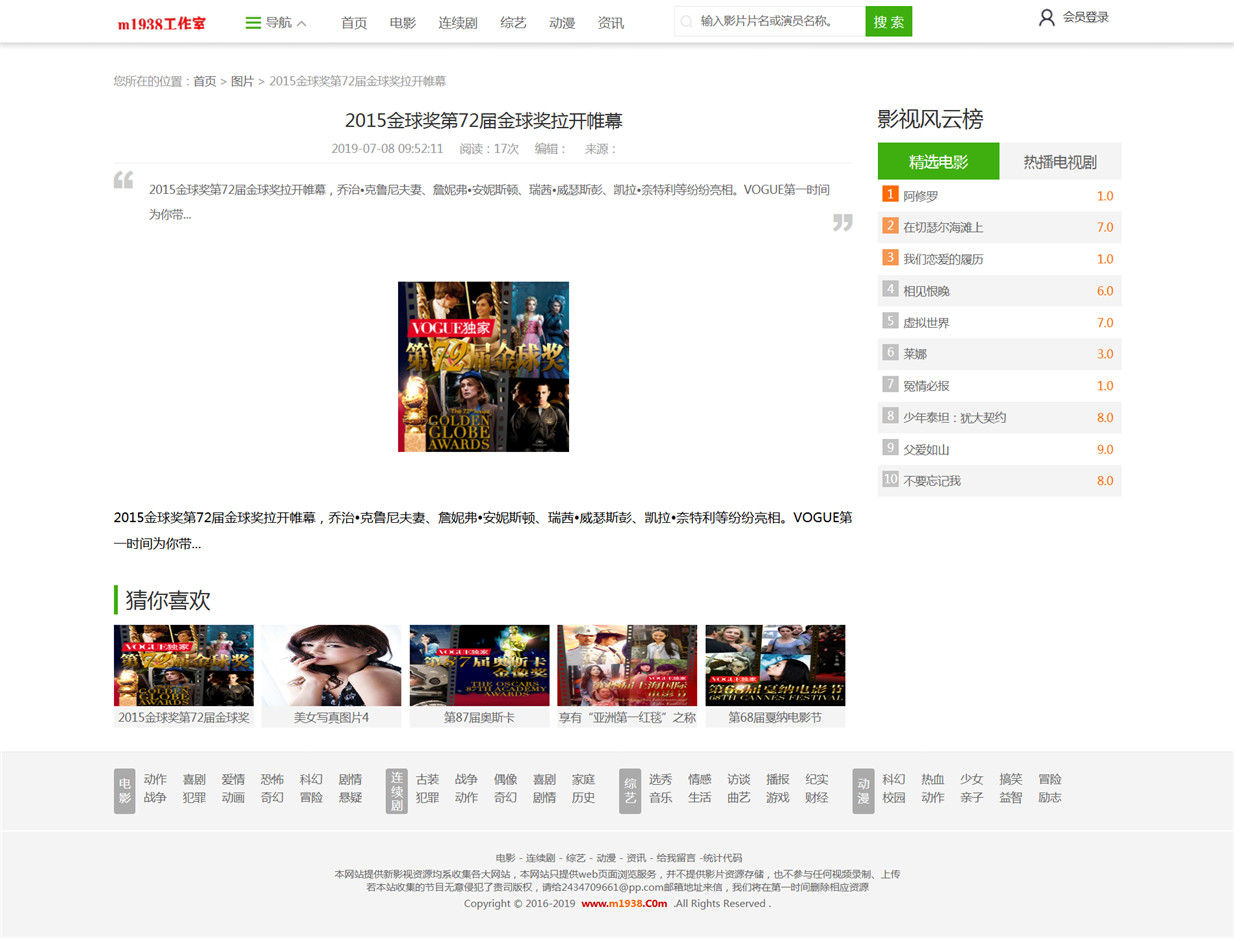Focus the movie or actor search field
1234x938 pixels.
770,21
